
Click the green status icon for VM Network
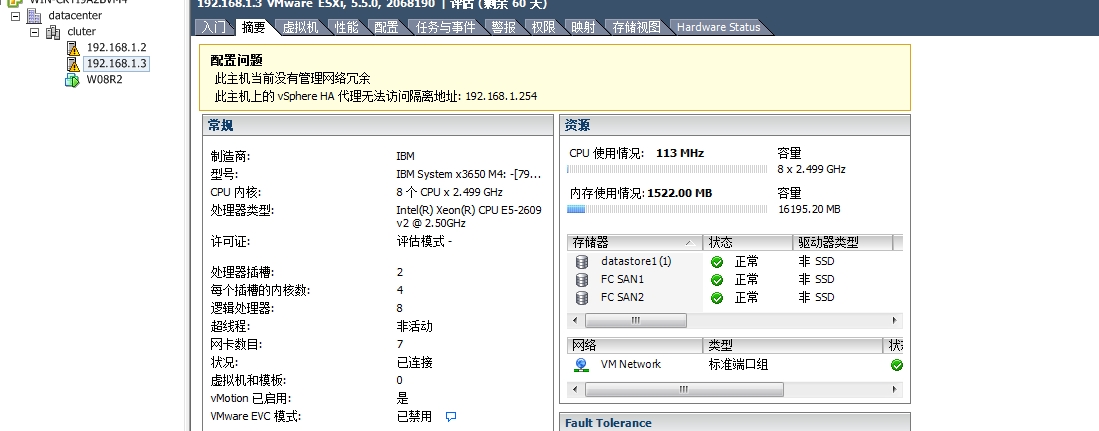click(896, 365)
